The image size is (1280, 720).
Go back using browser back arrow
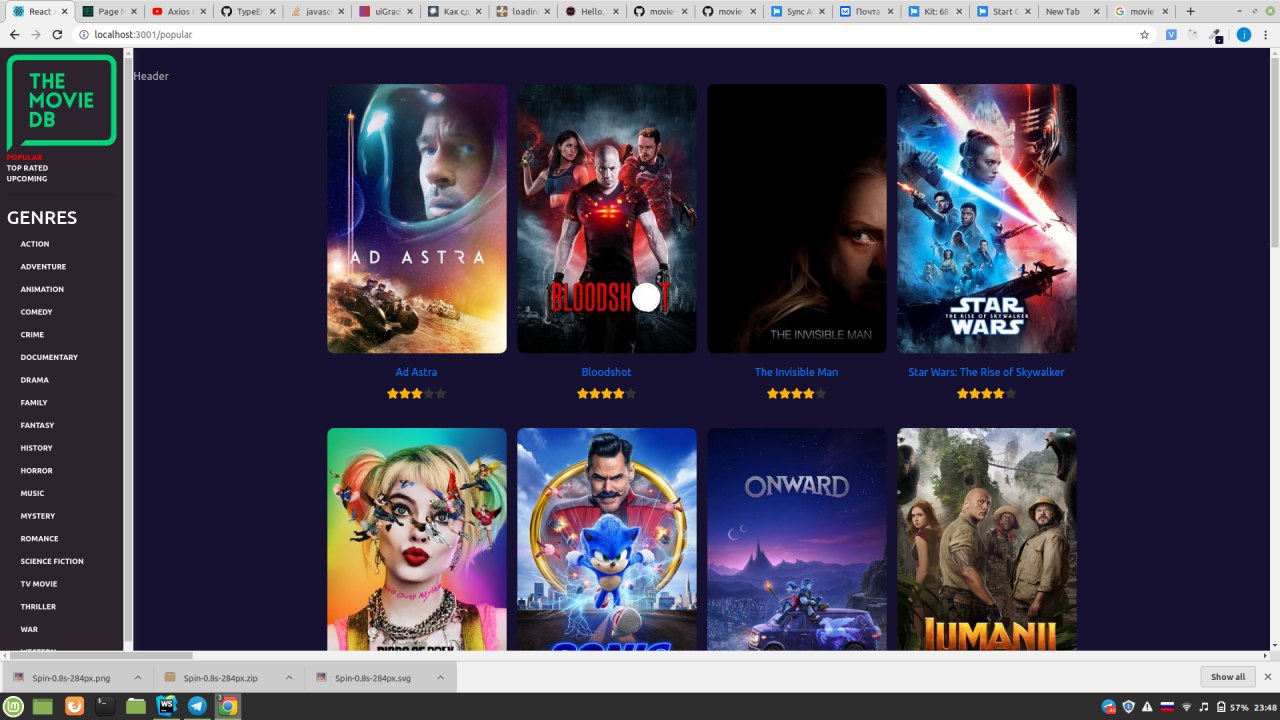(x=14, y=34)
